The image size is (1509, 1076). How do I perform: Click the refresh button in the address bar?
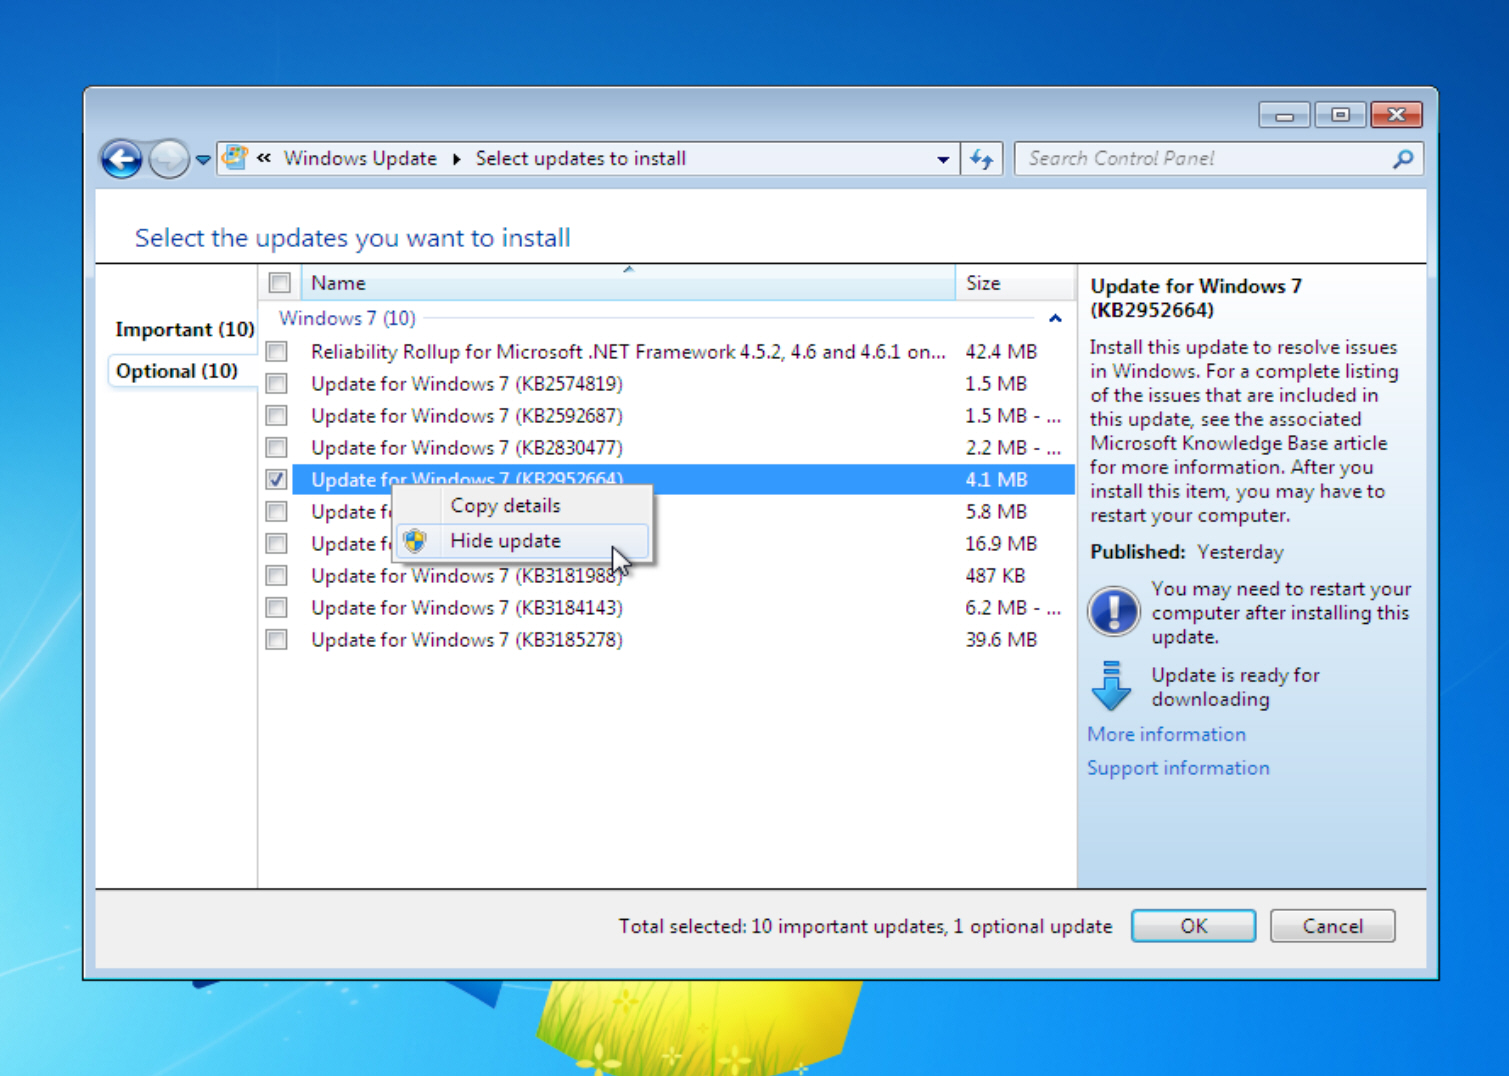coord(982,159)
